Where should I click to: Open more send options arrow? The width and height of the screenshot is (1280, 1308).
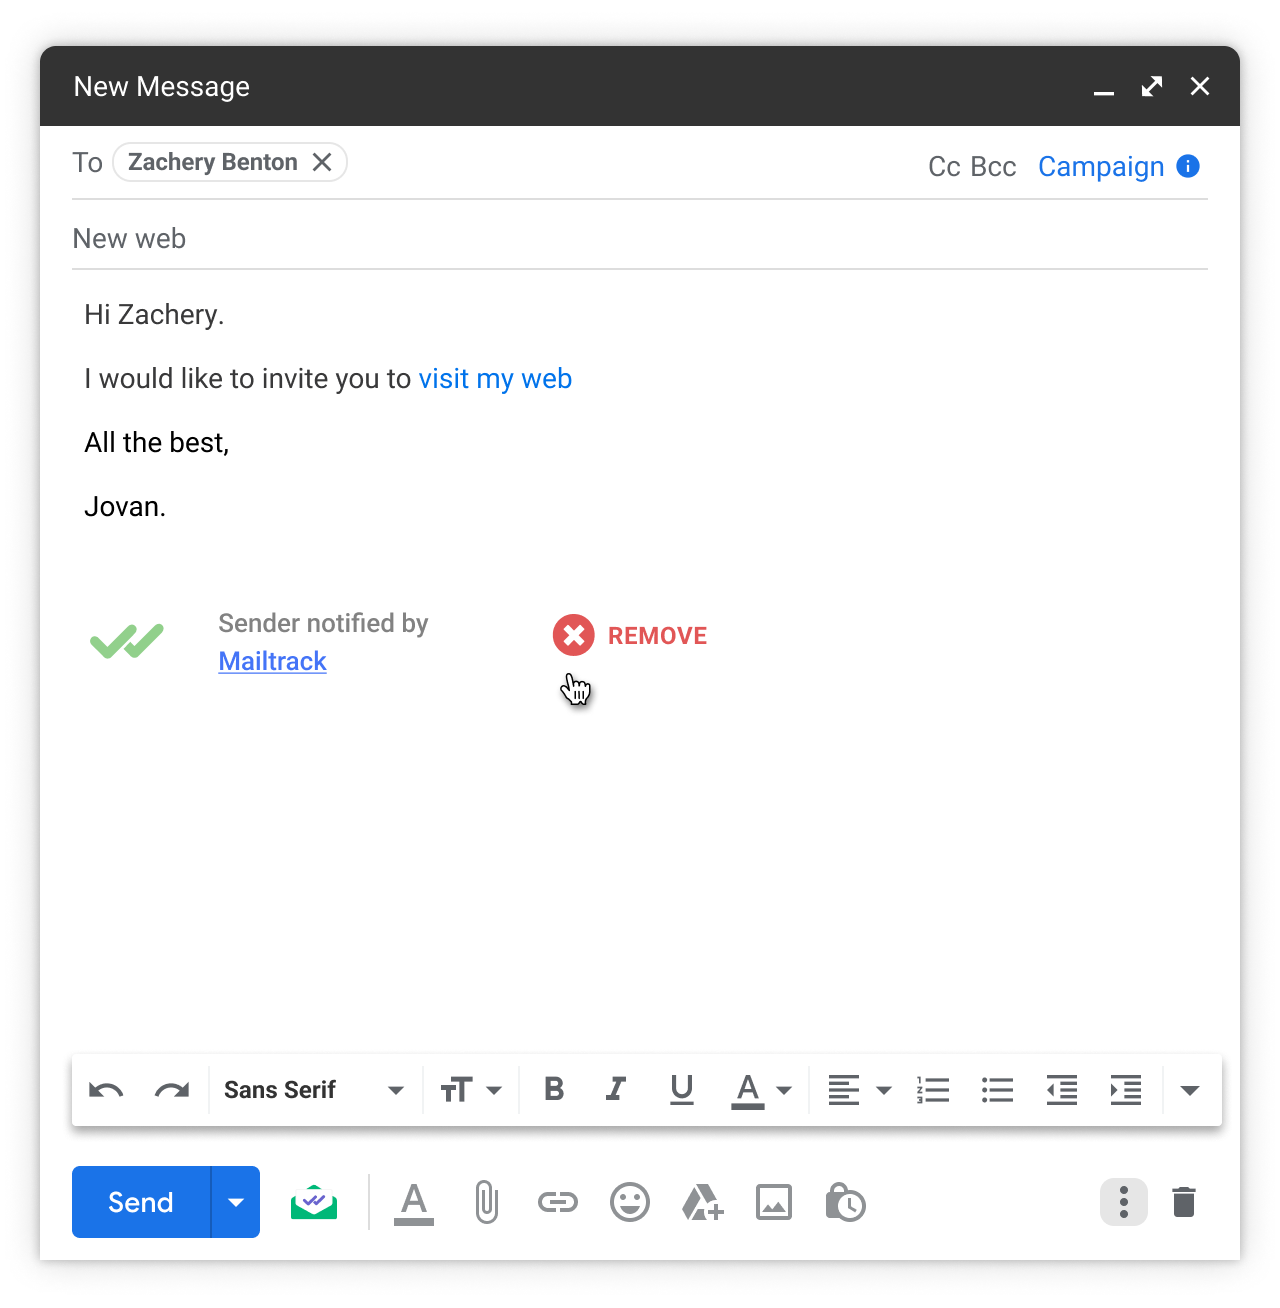(x=236, y=1202)
